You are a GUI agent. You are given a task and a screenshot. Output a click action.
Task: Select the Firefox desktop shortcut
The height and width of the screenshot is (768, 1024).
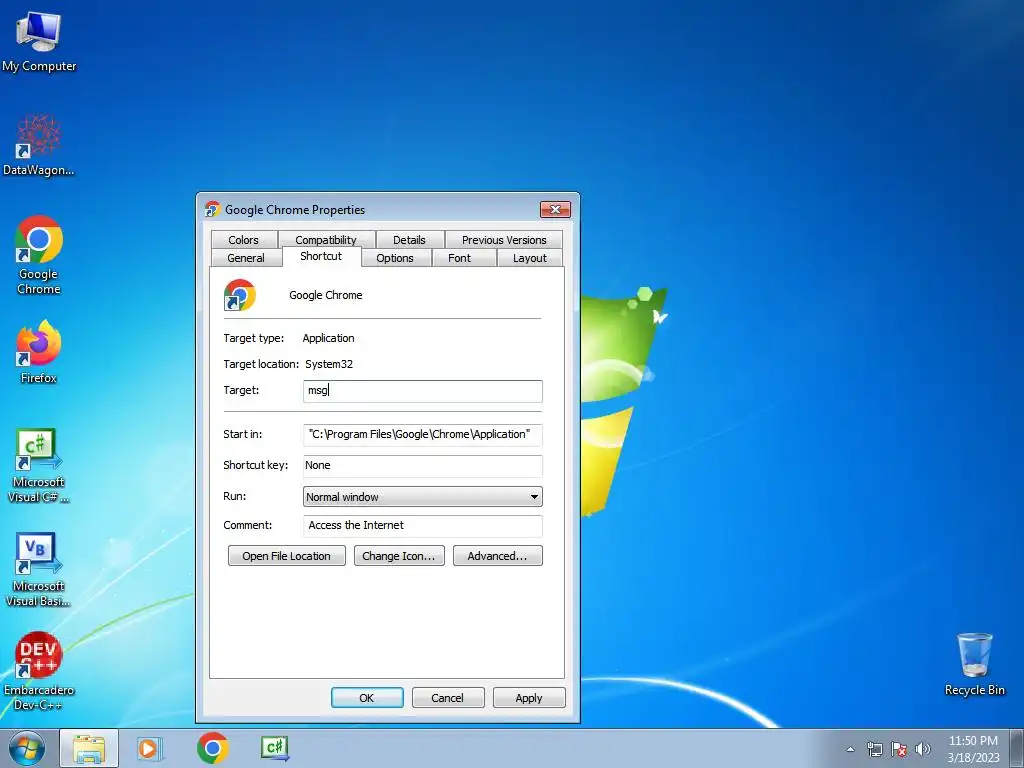(39, 351)
